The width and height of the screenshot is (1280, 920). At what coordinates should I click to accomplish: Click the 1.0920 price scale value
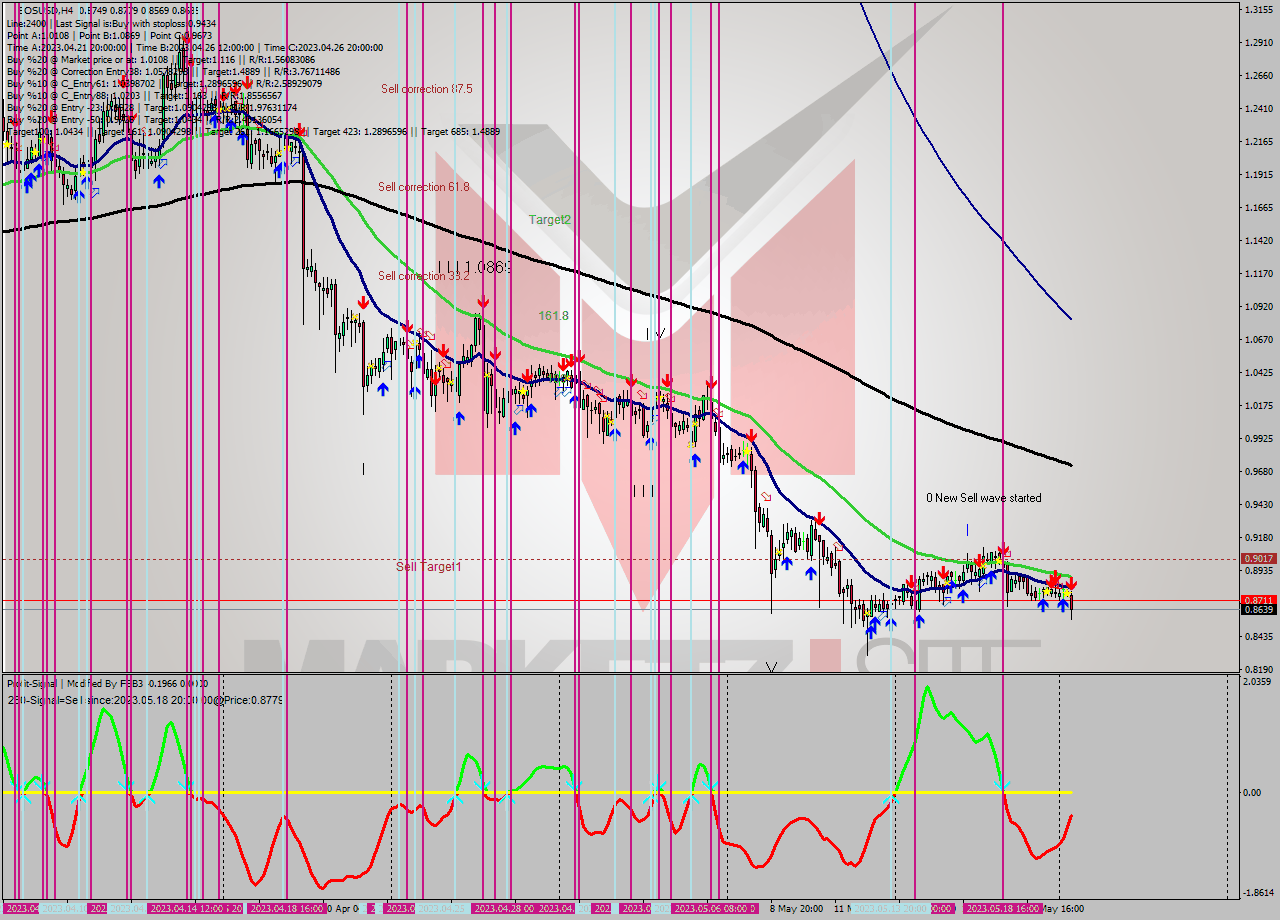pos(1258,306)
